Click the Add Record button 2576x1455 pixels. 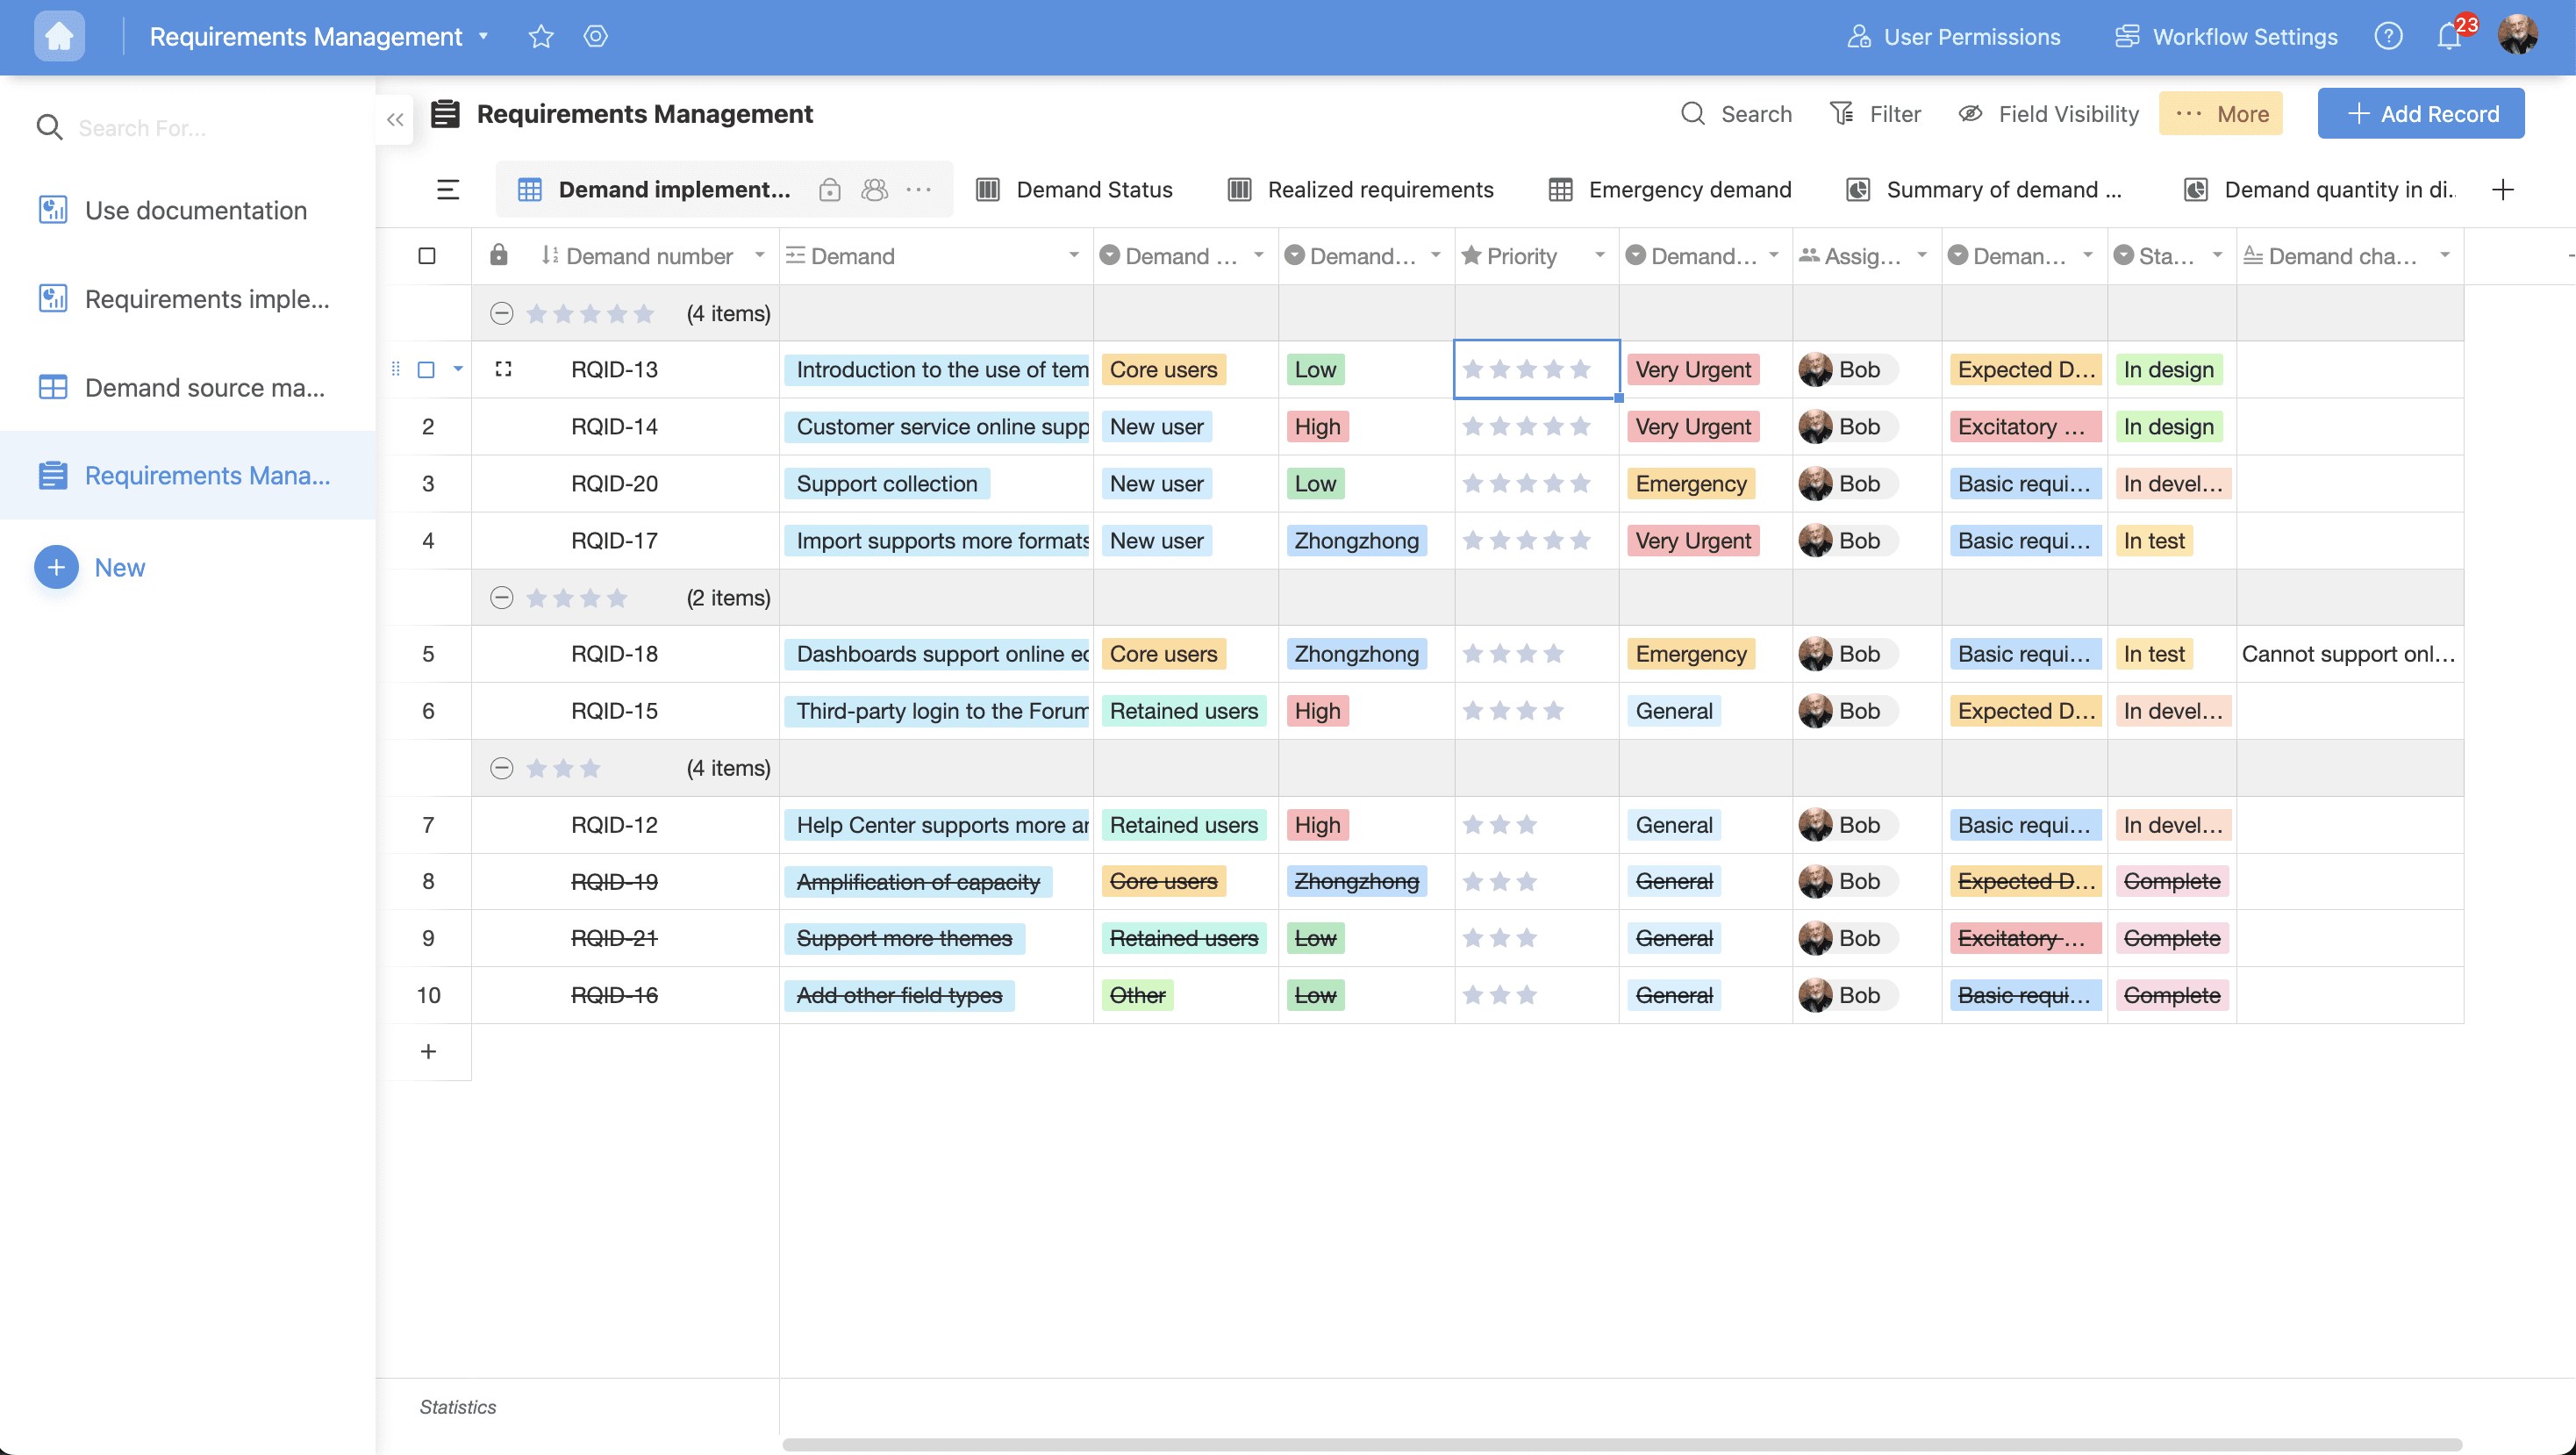pos(2420,114)
